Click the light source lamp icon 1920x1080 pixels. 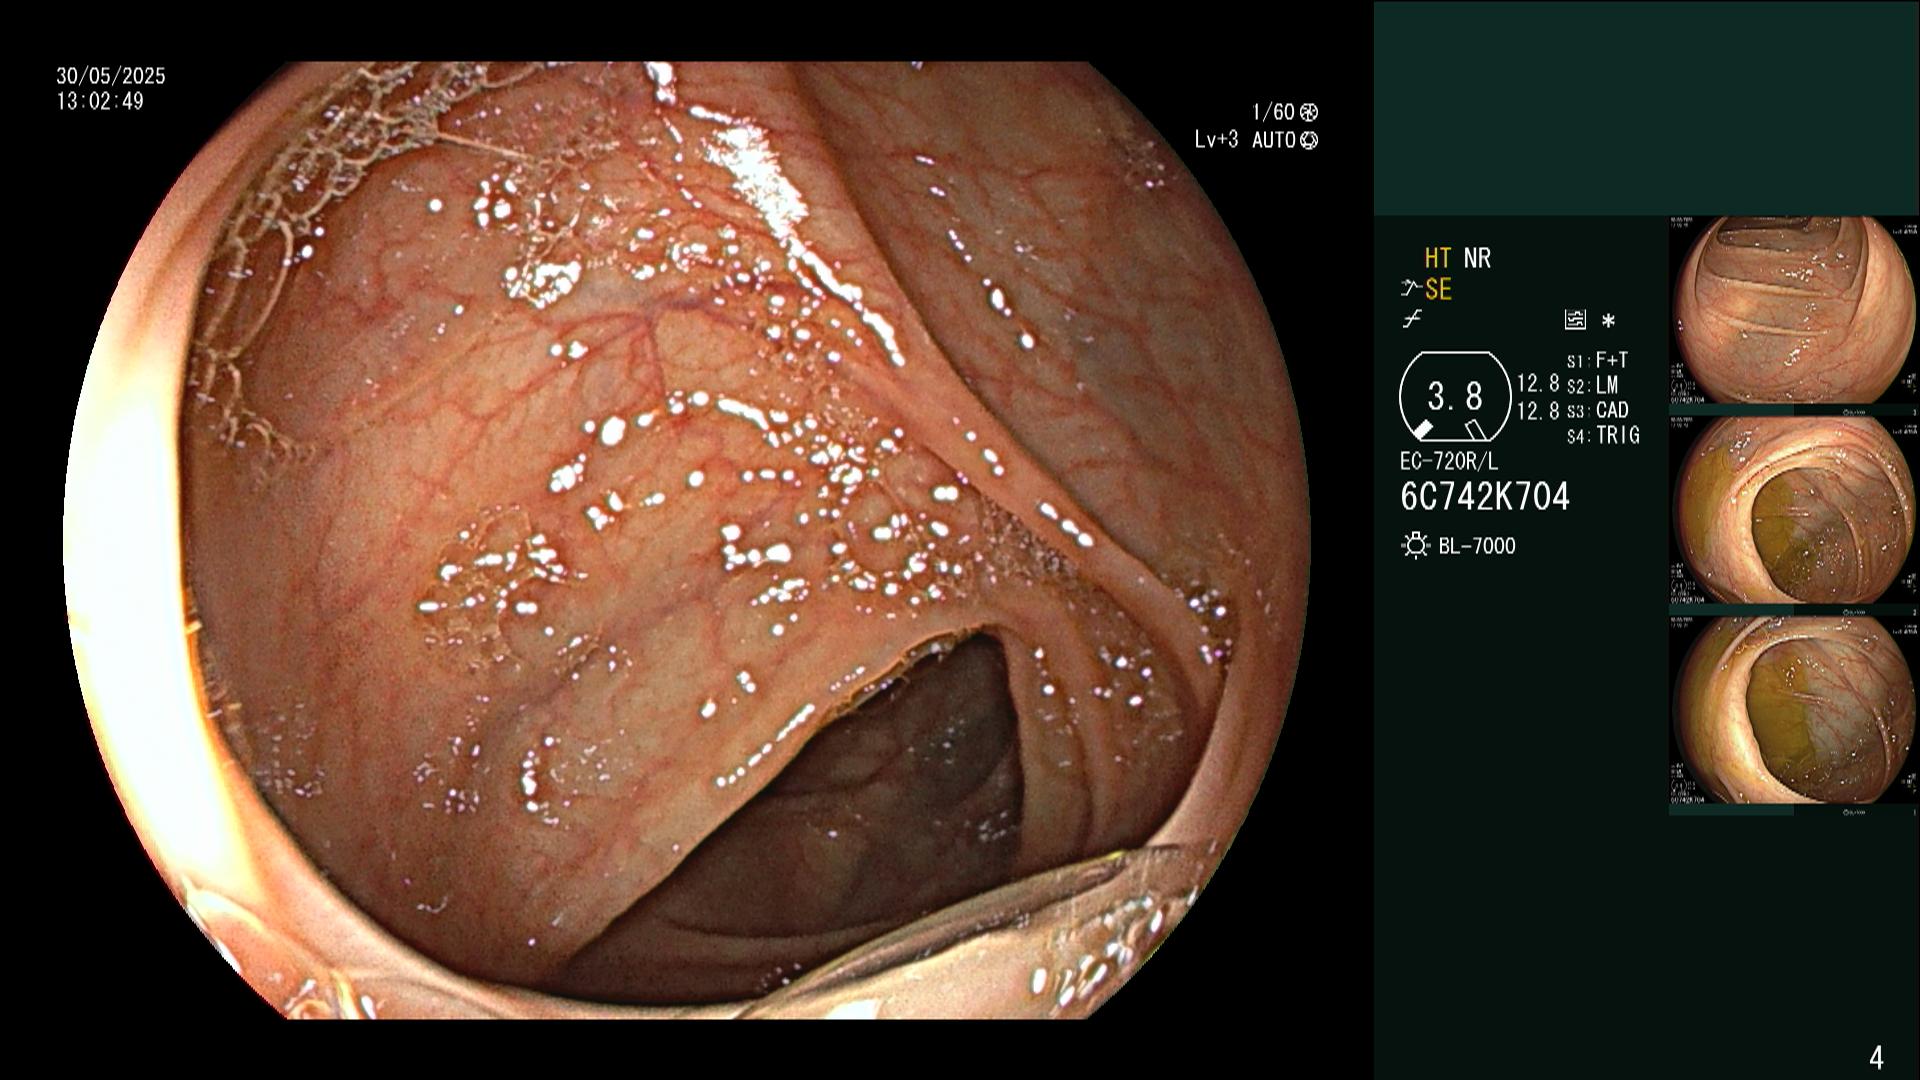[x=1415, y=546]
